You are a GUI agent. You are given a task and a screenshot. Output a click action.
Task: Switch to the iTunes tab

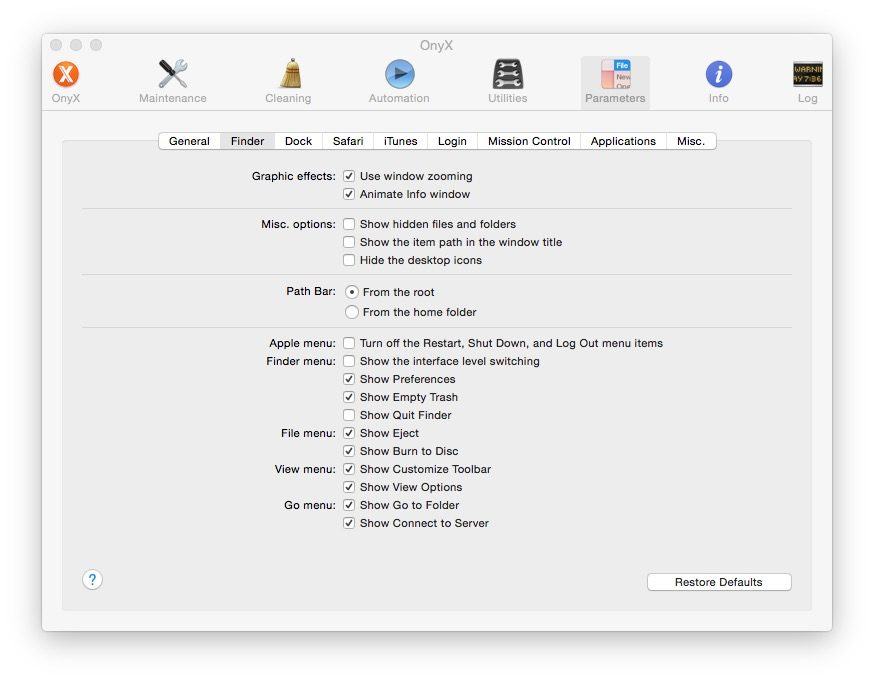point(400,142)
